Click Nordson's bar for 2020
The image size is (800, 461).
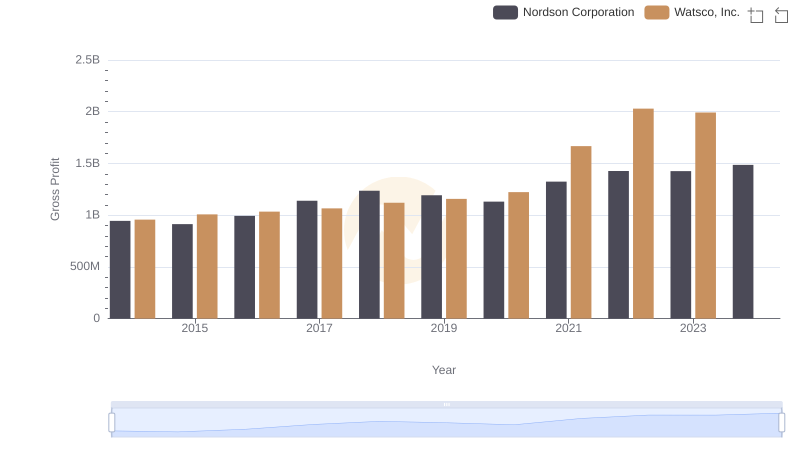493,260
